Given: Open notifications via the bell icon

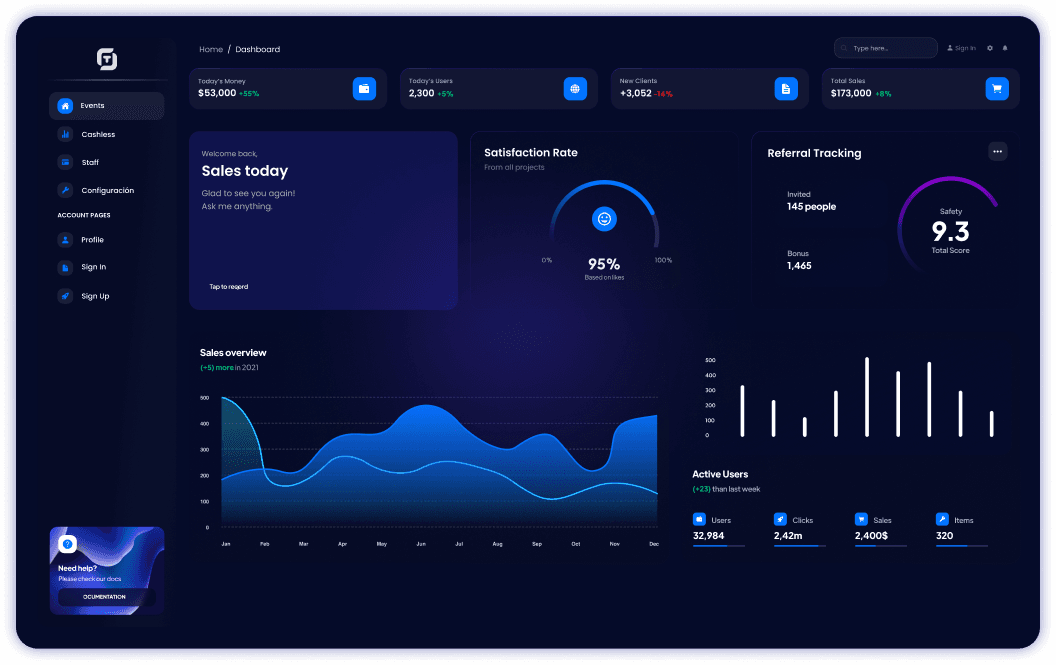Looking at the screenshot, I should point(1005,48).
